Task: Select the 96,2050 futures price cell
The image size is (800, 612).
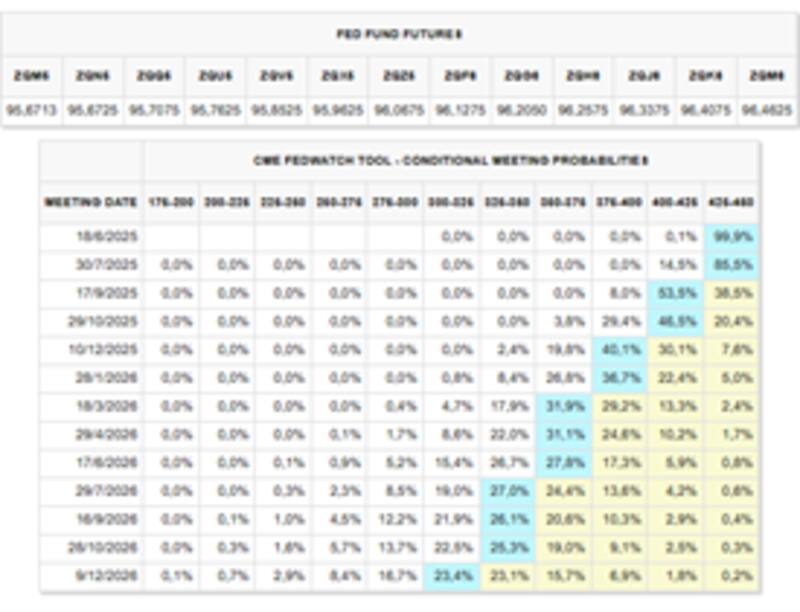Action: pyautogui.click(x=521, y=110)
